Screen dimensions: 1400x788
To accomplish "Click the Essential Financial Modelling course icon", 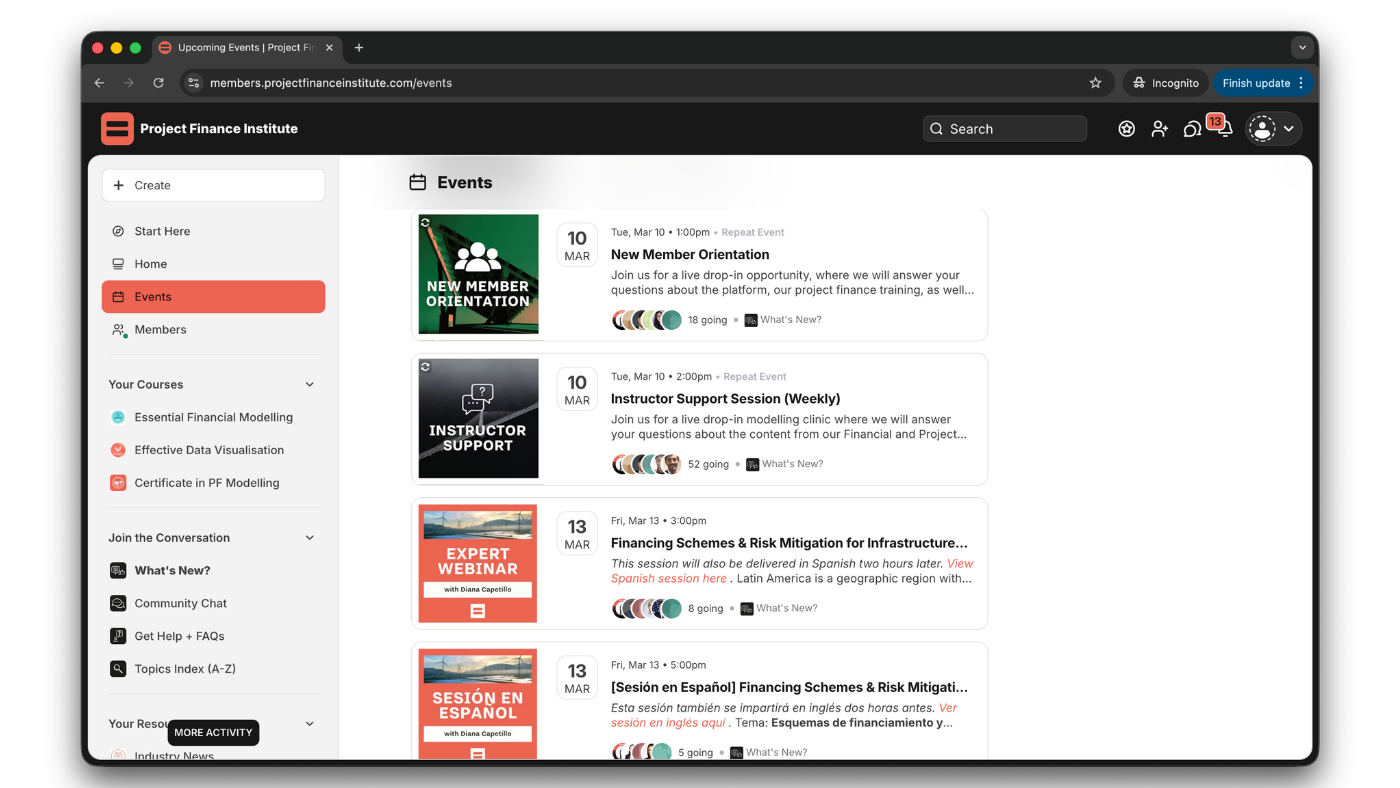I will [x=118, y=417].
